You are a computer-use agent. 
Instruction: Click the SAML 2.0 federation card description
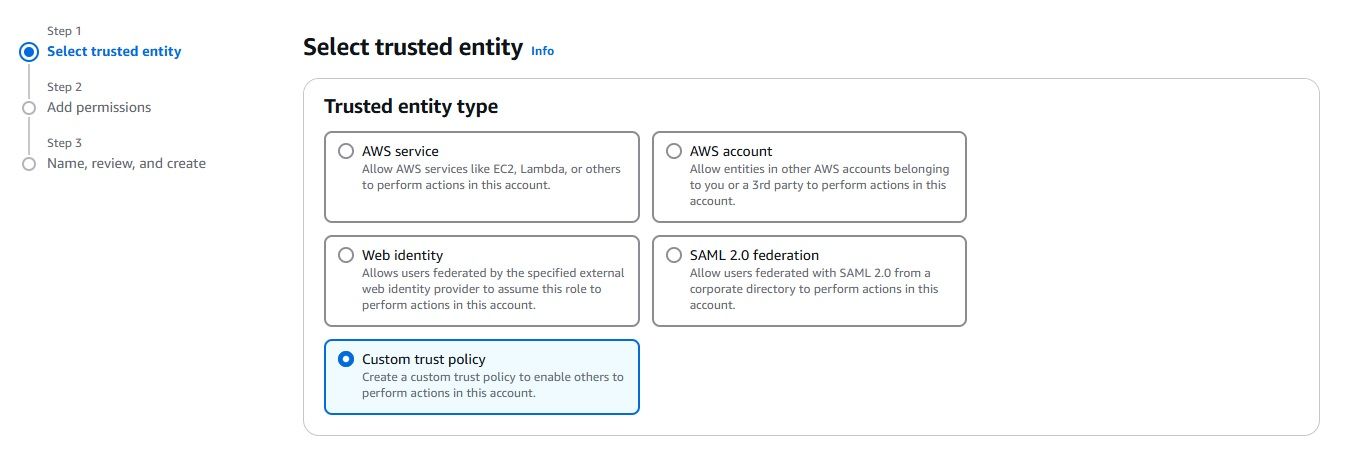(812, 289)
